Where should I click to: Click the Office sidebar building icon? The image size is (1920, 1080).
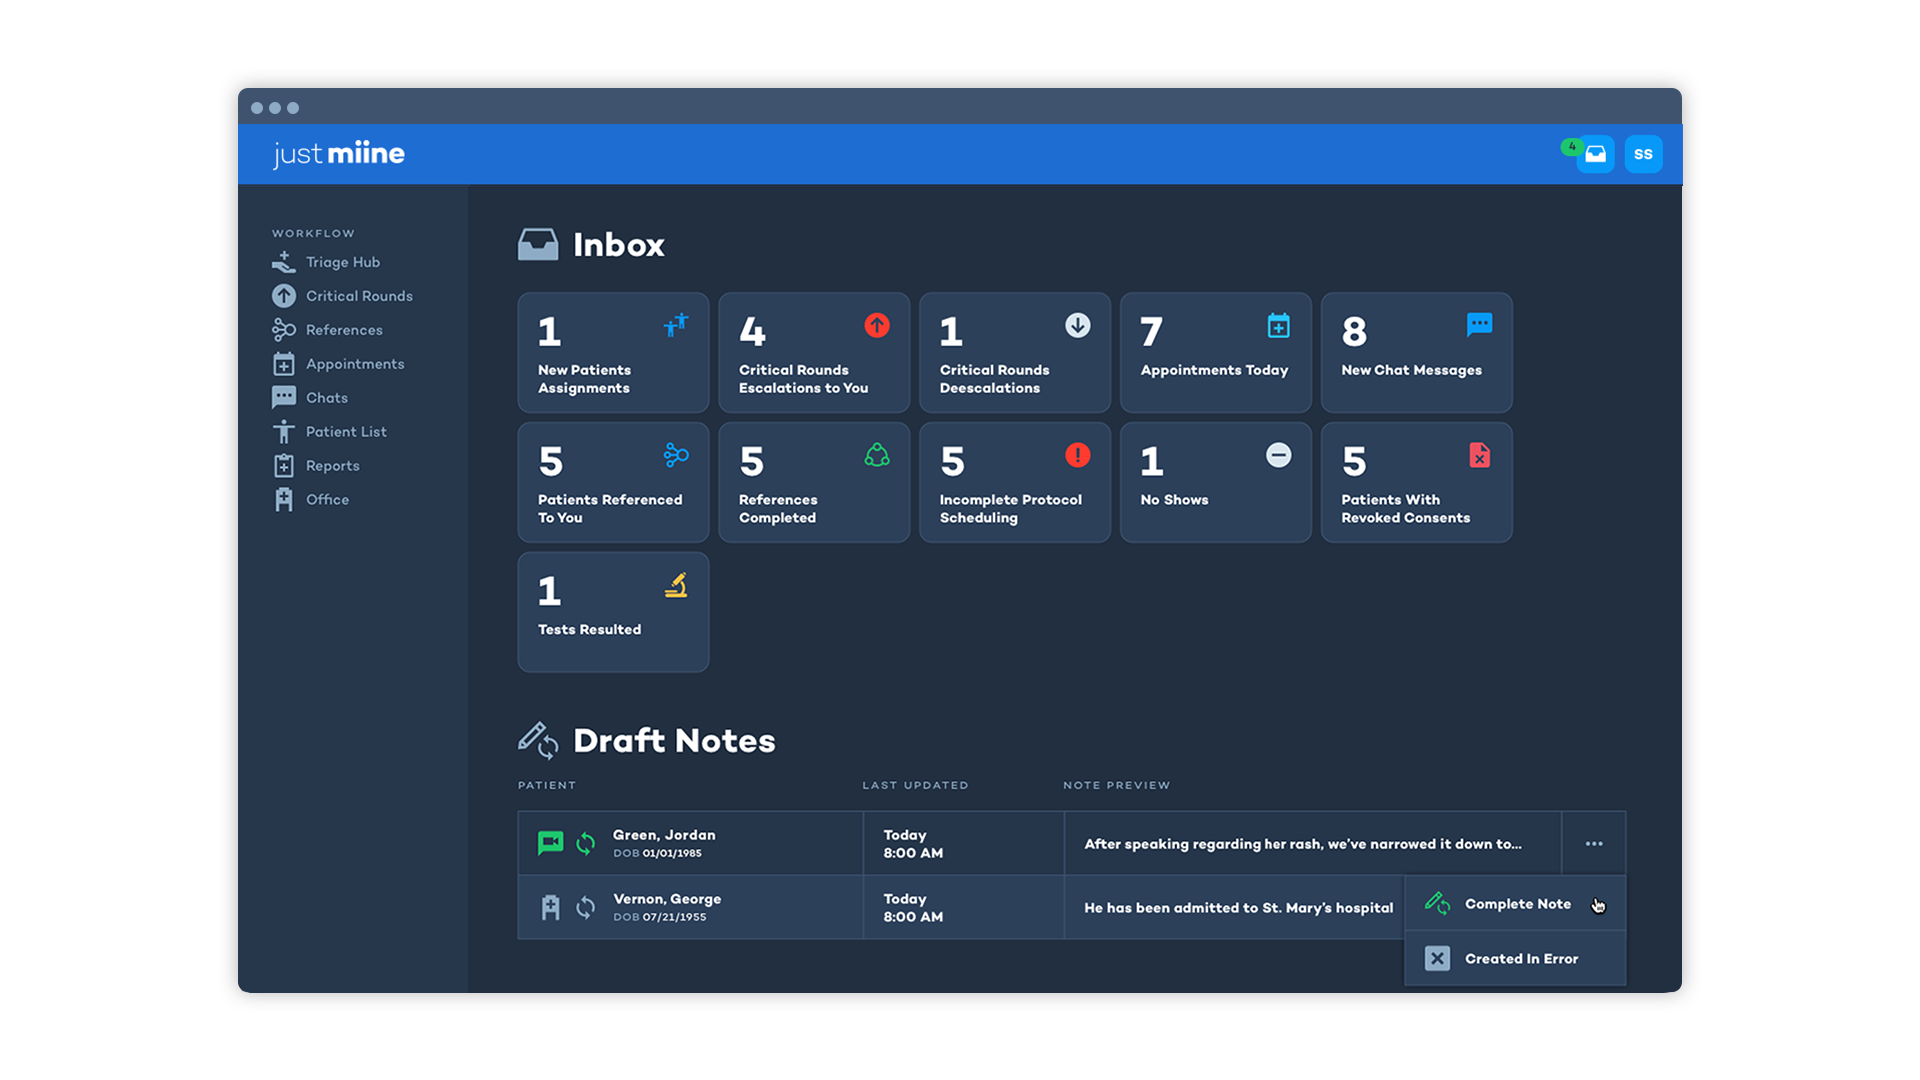[284, 500]
